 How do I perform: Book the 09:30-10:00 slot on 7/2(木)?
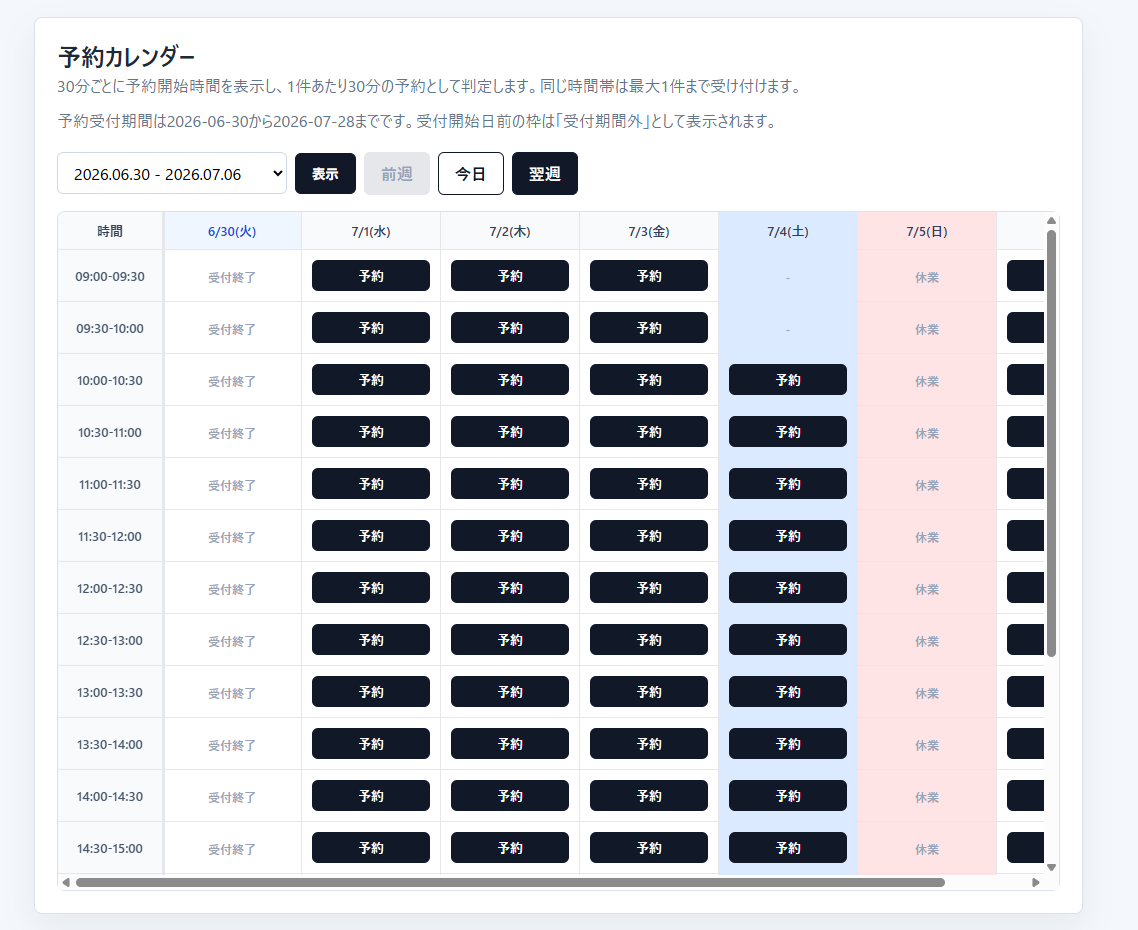click(x=509, y=328)
